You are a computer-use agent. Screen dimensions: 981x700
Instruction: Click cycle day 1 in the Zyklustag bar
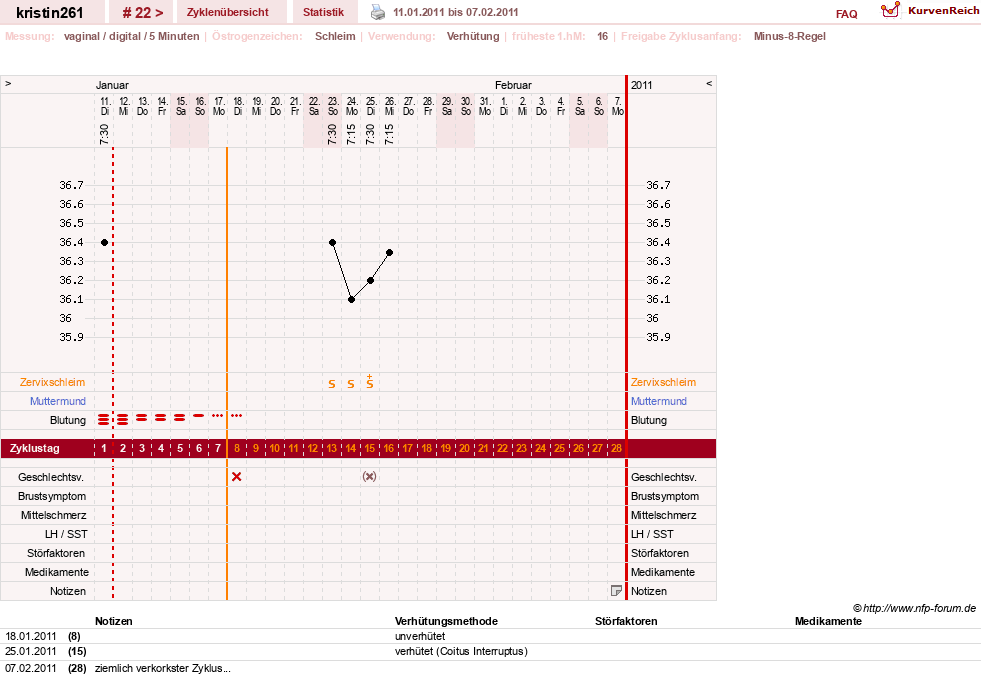click(x=104, y=449)
